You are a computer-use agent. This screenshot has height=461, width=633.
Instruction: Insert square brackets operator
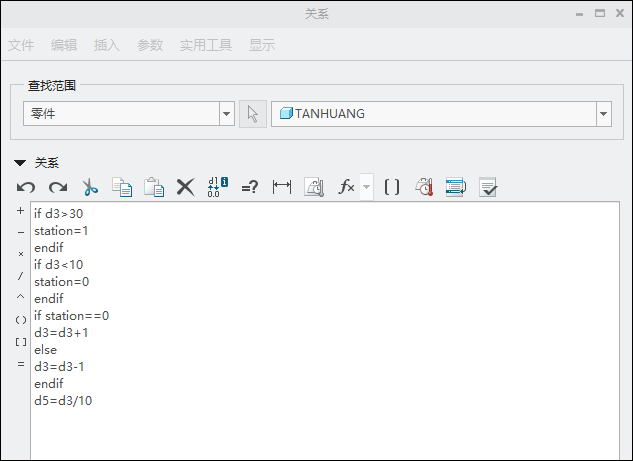click(x=21, y=342)
